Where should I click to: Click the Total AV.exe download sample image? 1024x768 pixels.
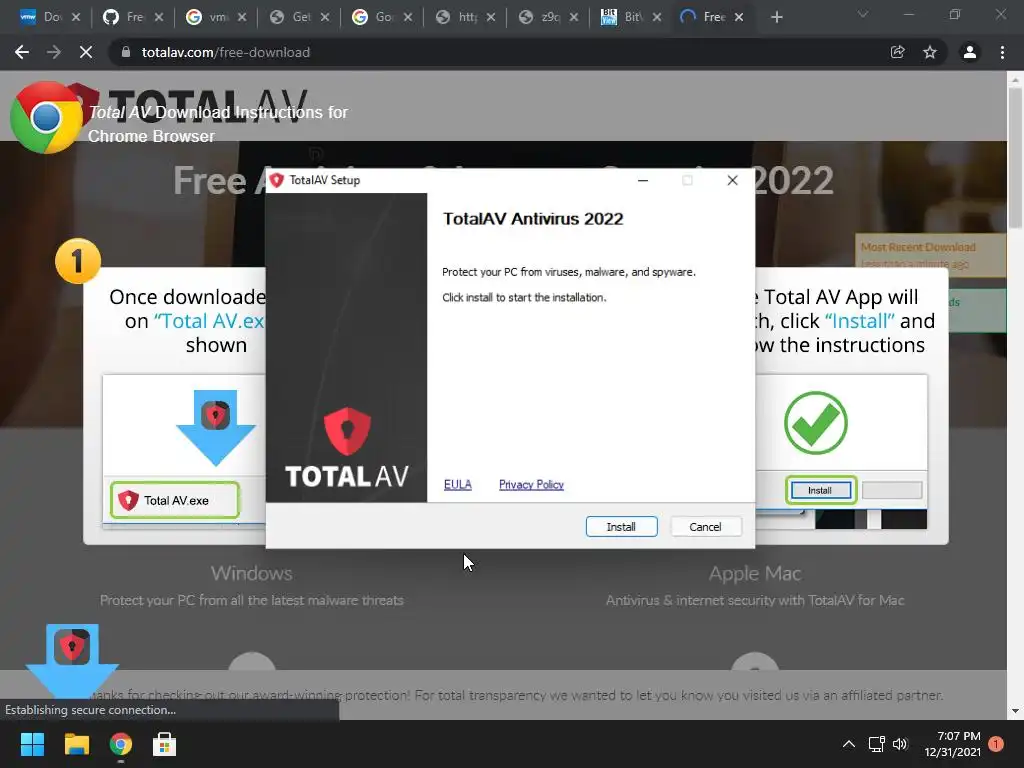coord(175,500)
